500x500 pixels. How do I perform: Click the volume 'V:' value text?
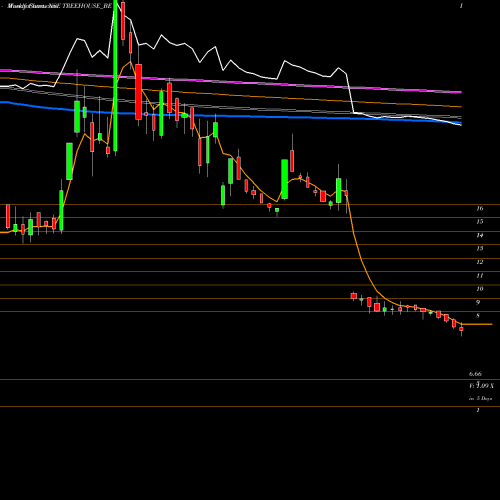[x=482, y=386]
